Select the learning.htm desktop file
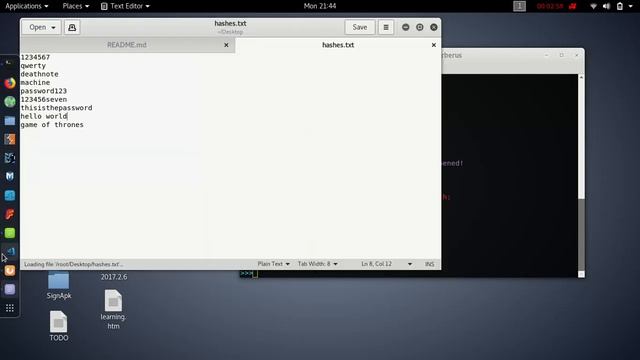The width and height of the screenshot is (640, 360). coord(113,309)
